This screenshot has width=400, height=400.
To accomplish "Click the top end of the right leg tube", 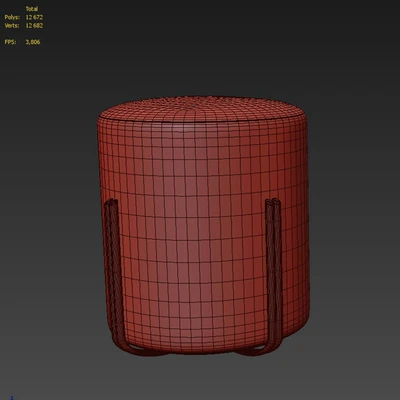I will [x=273, y=202].
